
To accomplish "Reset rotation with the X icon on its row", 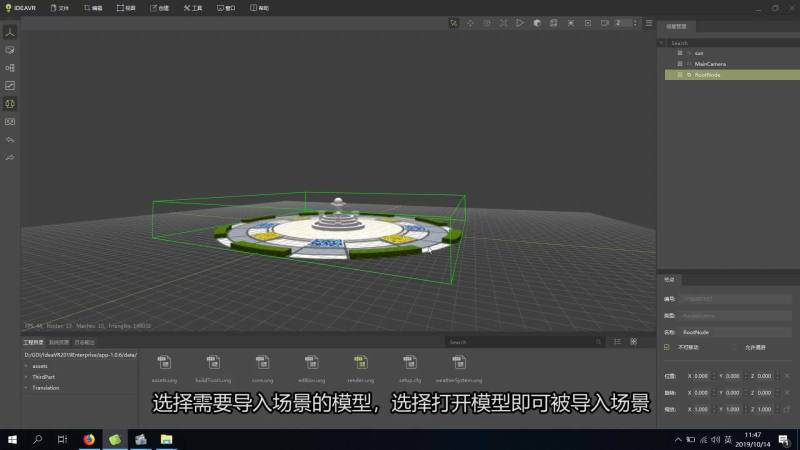I will pyautogui.click(x=787, y=393).
